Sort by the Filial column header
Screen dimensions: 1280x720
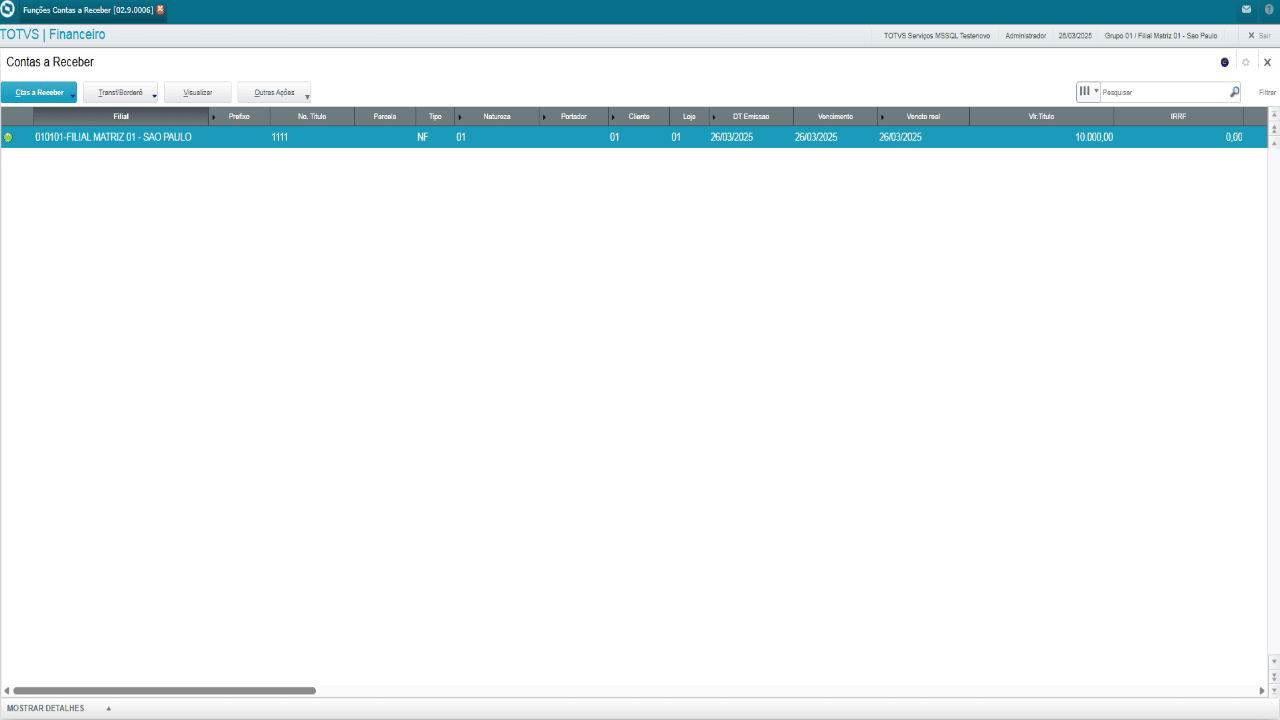(121, 116)
